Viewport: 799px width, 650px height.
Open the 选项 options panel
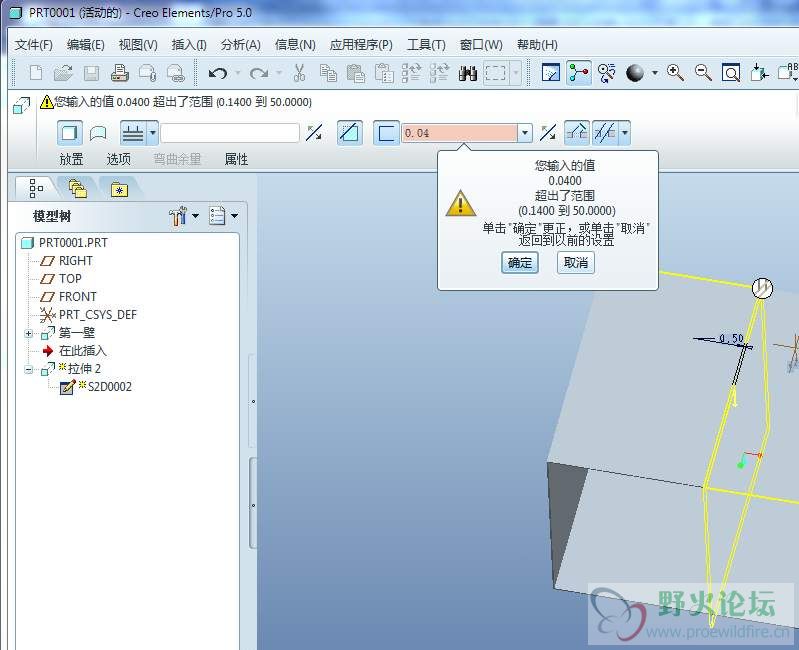pos(118,159)
